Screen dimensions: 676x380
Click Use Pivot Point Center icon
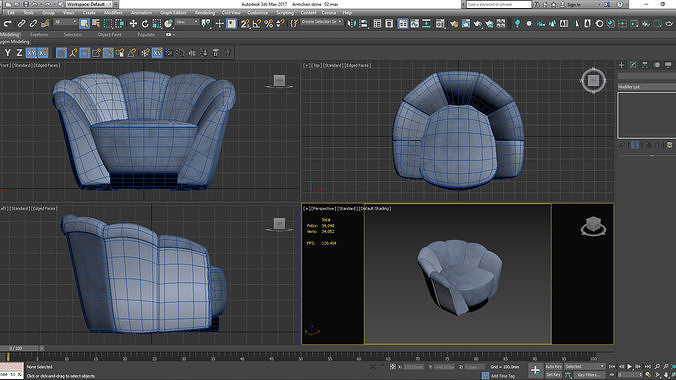coord(206,24)
